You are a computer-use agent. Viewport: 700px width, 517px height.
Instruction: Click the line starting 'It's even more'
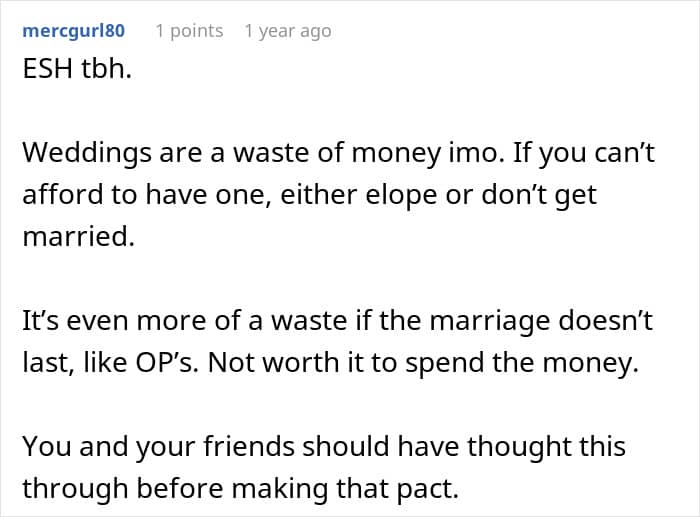coord(338,321)
